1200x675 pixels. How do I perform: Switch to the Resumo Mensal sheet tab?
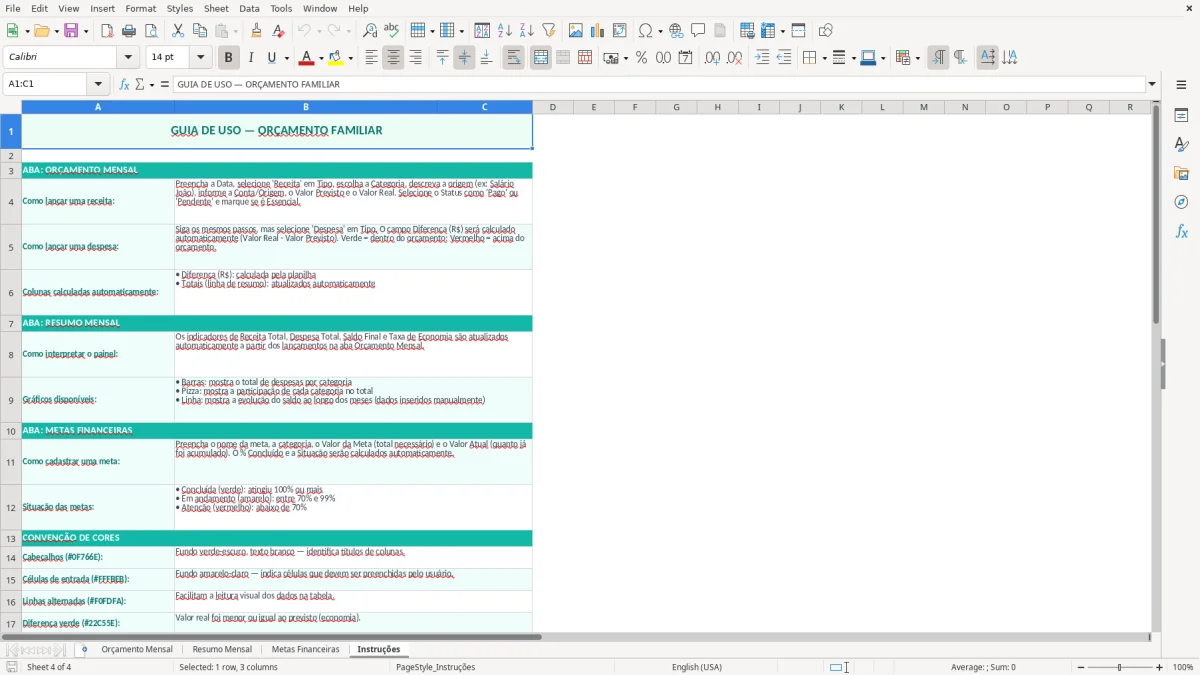(222, 649)
